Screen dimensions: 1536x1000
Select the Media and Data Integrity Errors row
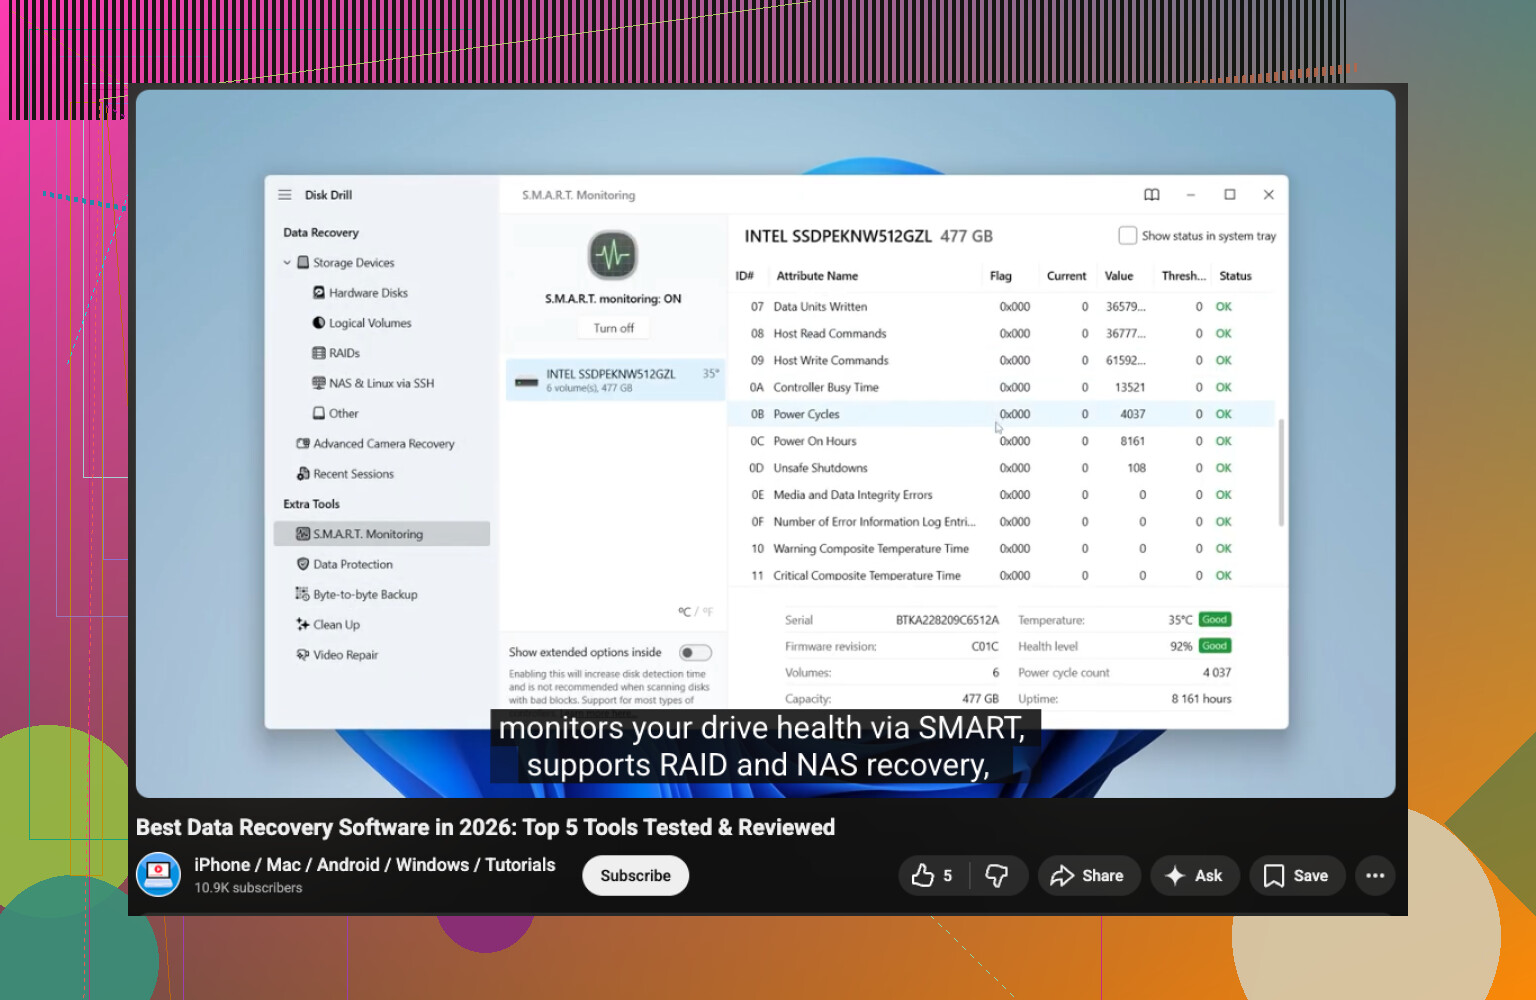[1003, 495]
